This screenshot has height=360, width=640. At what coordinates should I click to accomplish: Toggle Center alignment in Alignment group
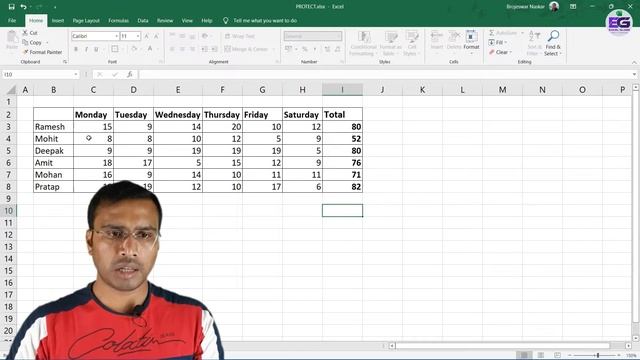coord(182,49)
